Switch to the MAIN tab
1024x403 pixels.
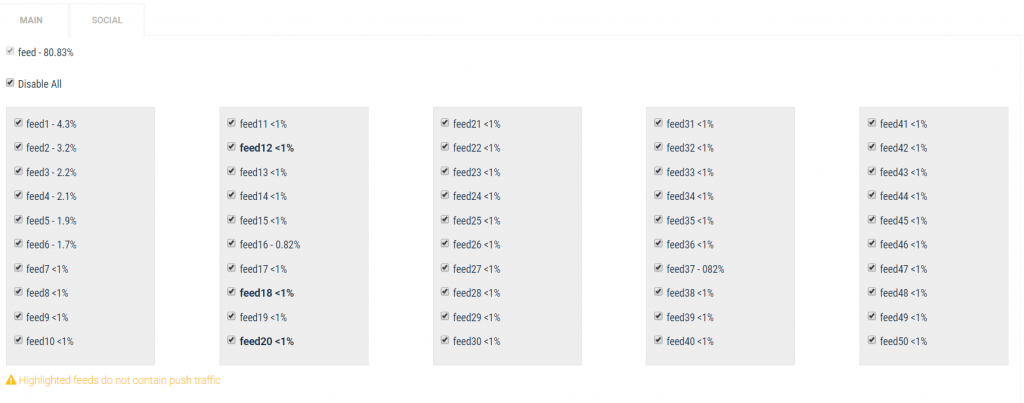click(31, 20)
